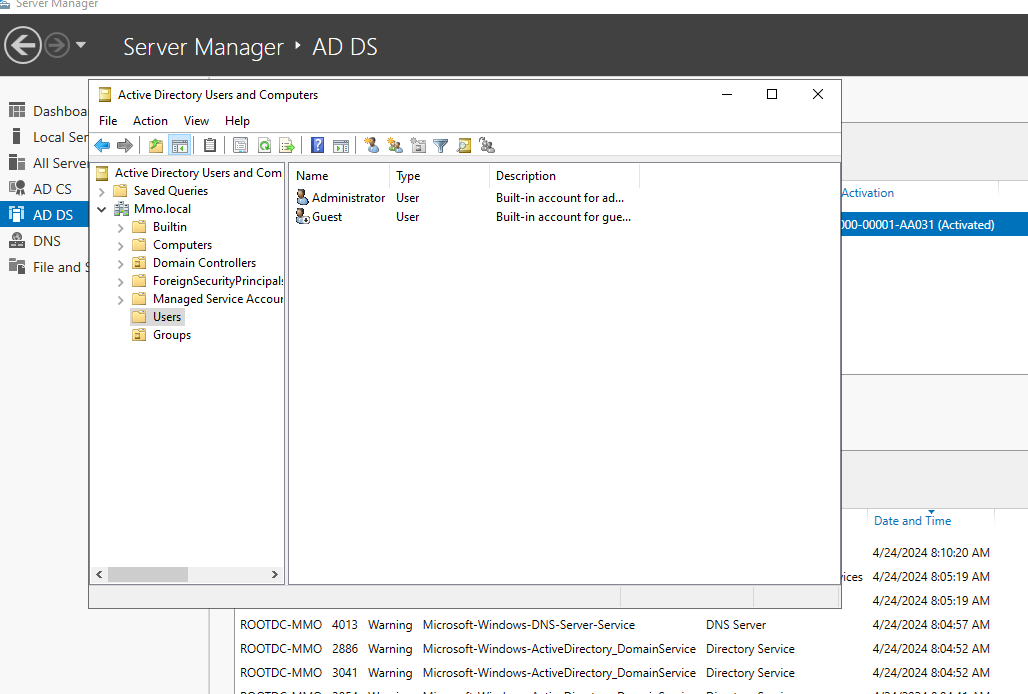Expand the Builtin container
This screenshot has height=694, width=1028.
coord(121,227)
